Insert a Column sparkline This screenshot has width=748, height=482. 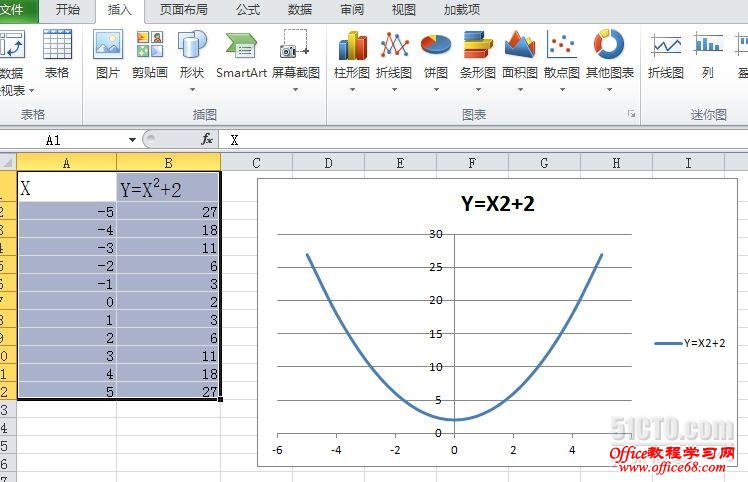point(708,54)
